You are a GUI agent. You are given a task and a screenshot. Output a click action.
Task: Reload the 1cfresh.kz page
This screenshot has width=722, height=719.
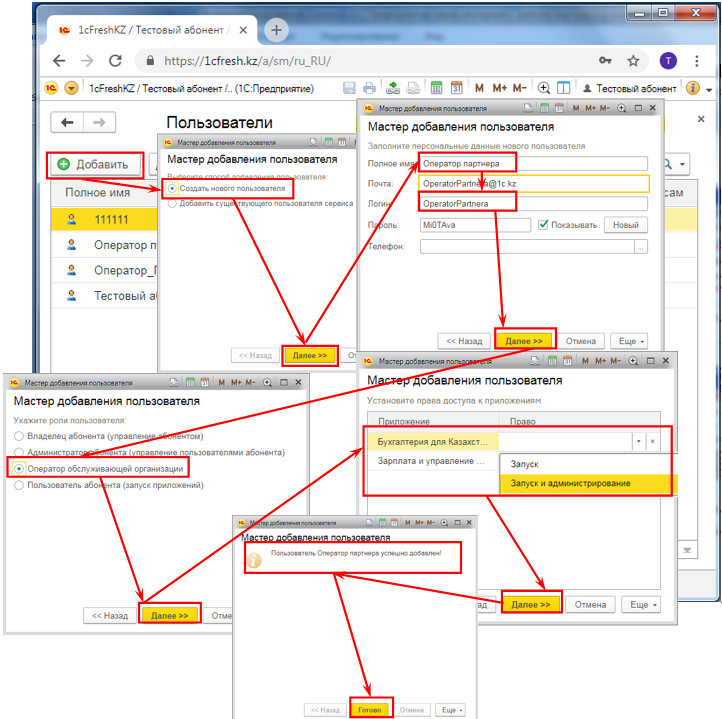[x=115, y=61]
